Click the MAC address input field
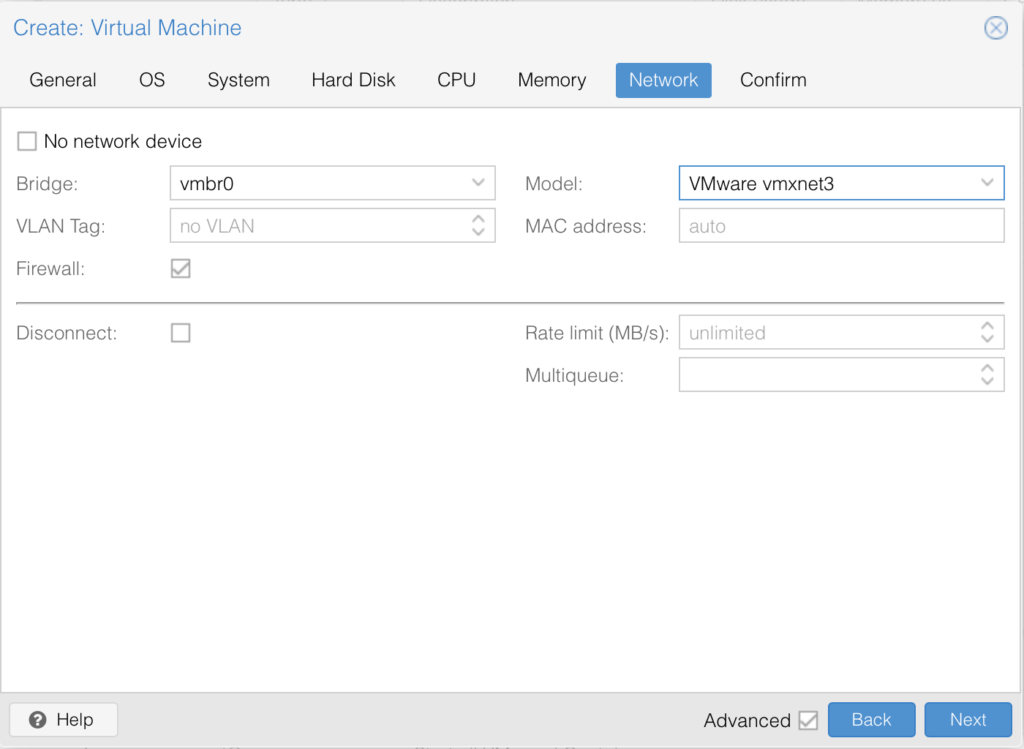Screen dimensions: 1024x749 pyautogui.click(x=841, y=225)
